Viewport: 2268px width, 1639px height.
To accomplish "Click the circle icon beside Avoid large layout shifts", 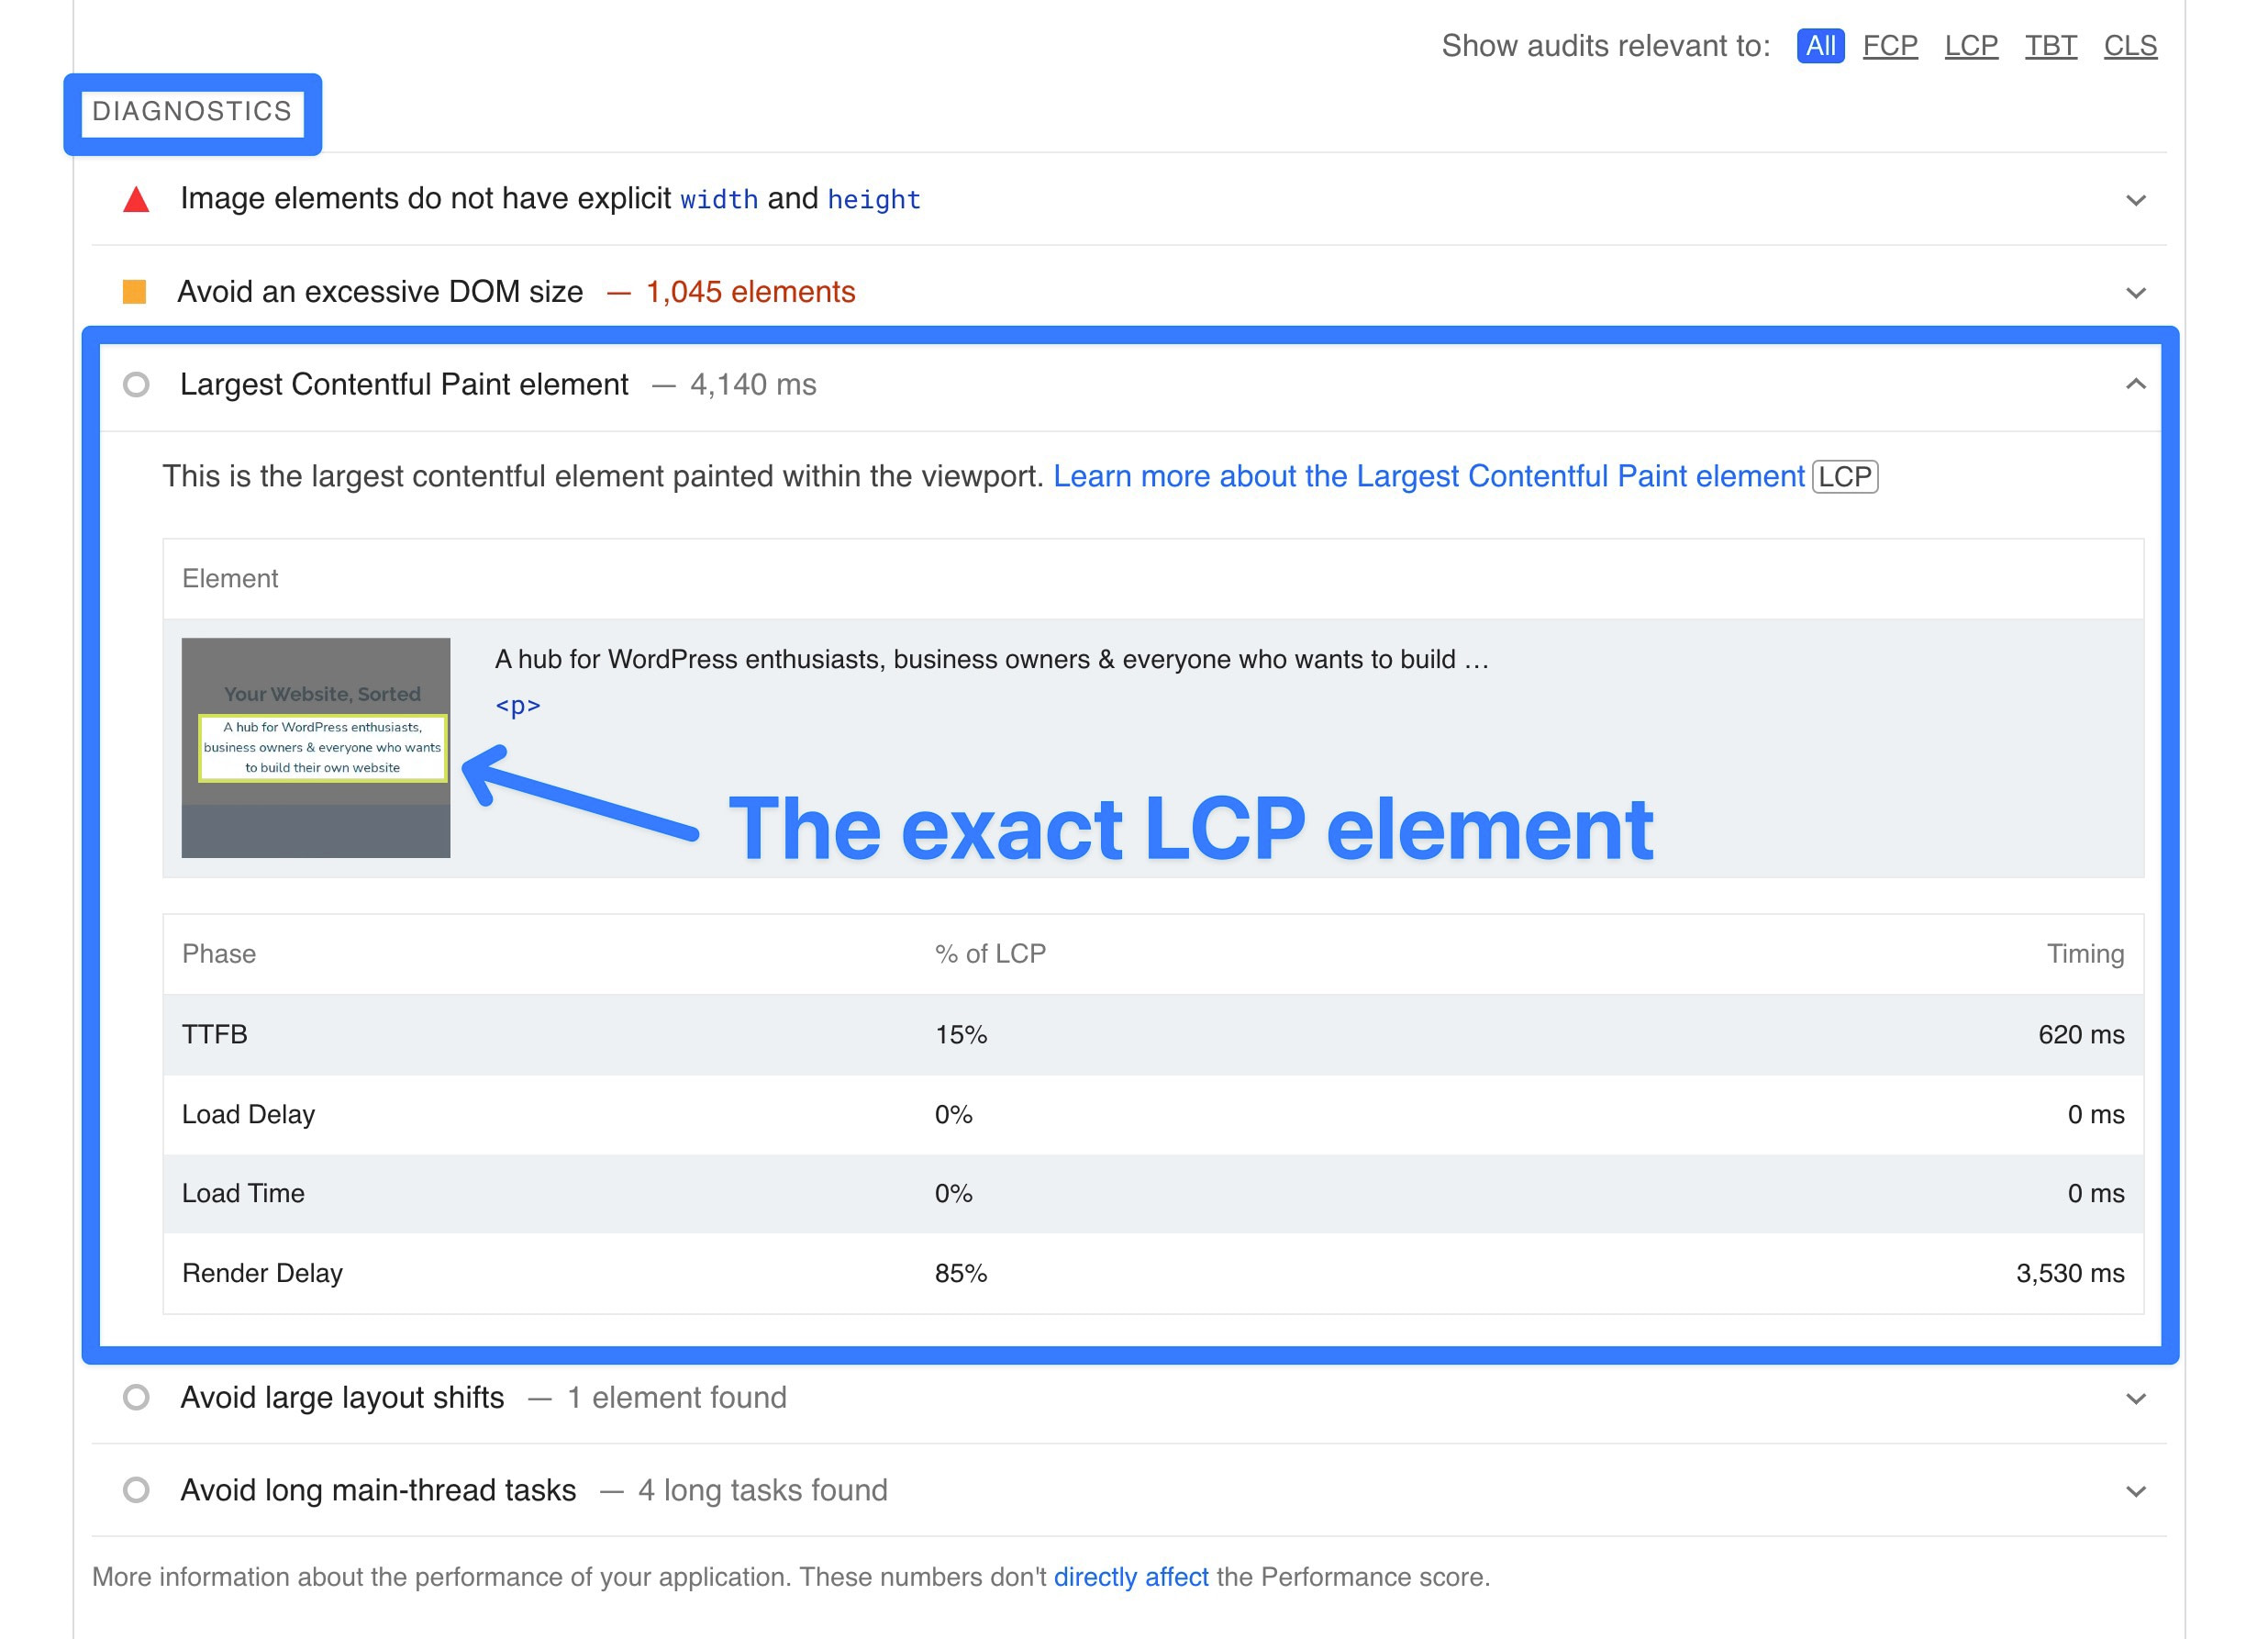I will tap(135, 1398).
